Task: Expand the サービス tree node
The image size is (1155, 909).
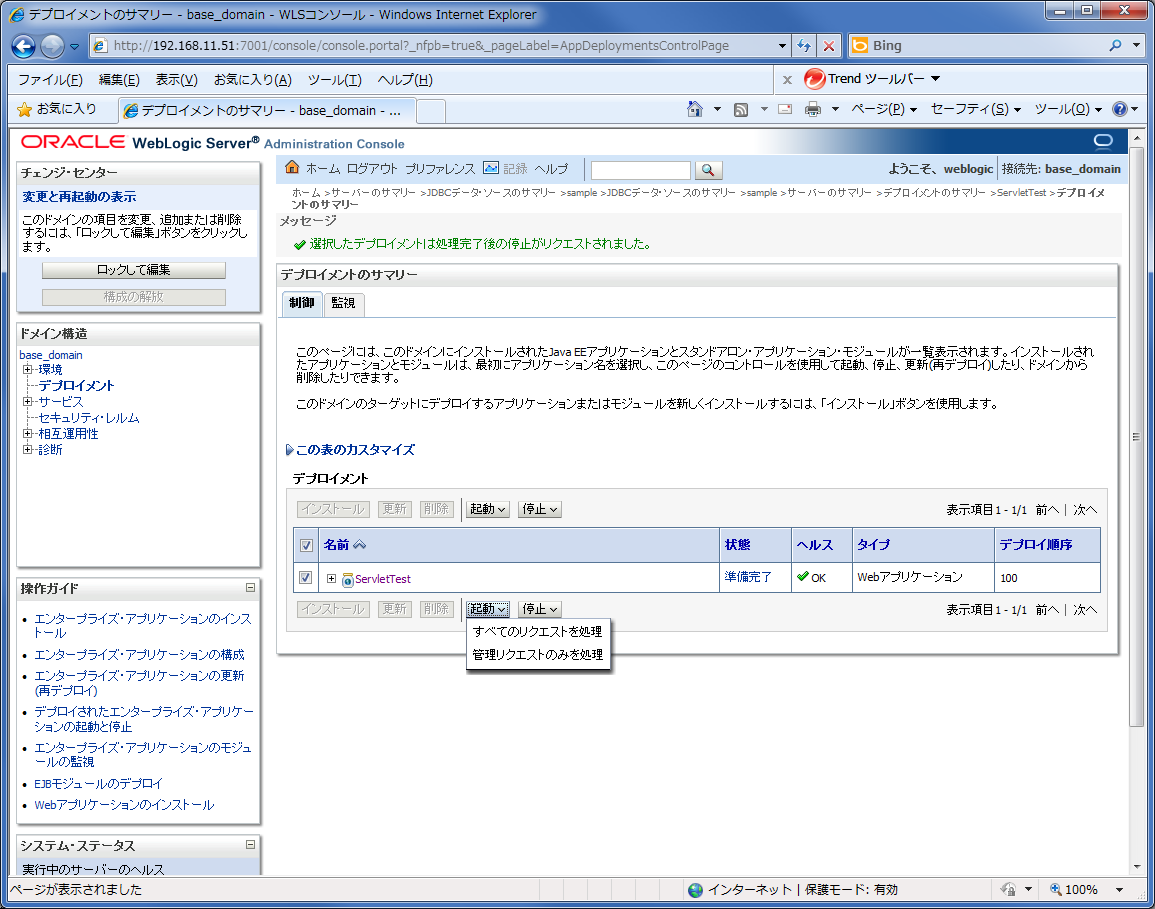Action: (27, 401)
